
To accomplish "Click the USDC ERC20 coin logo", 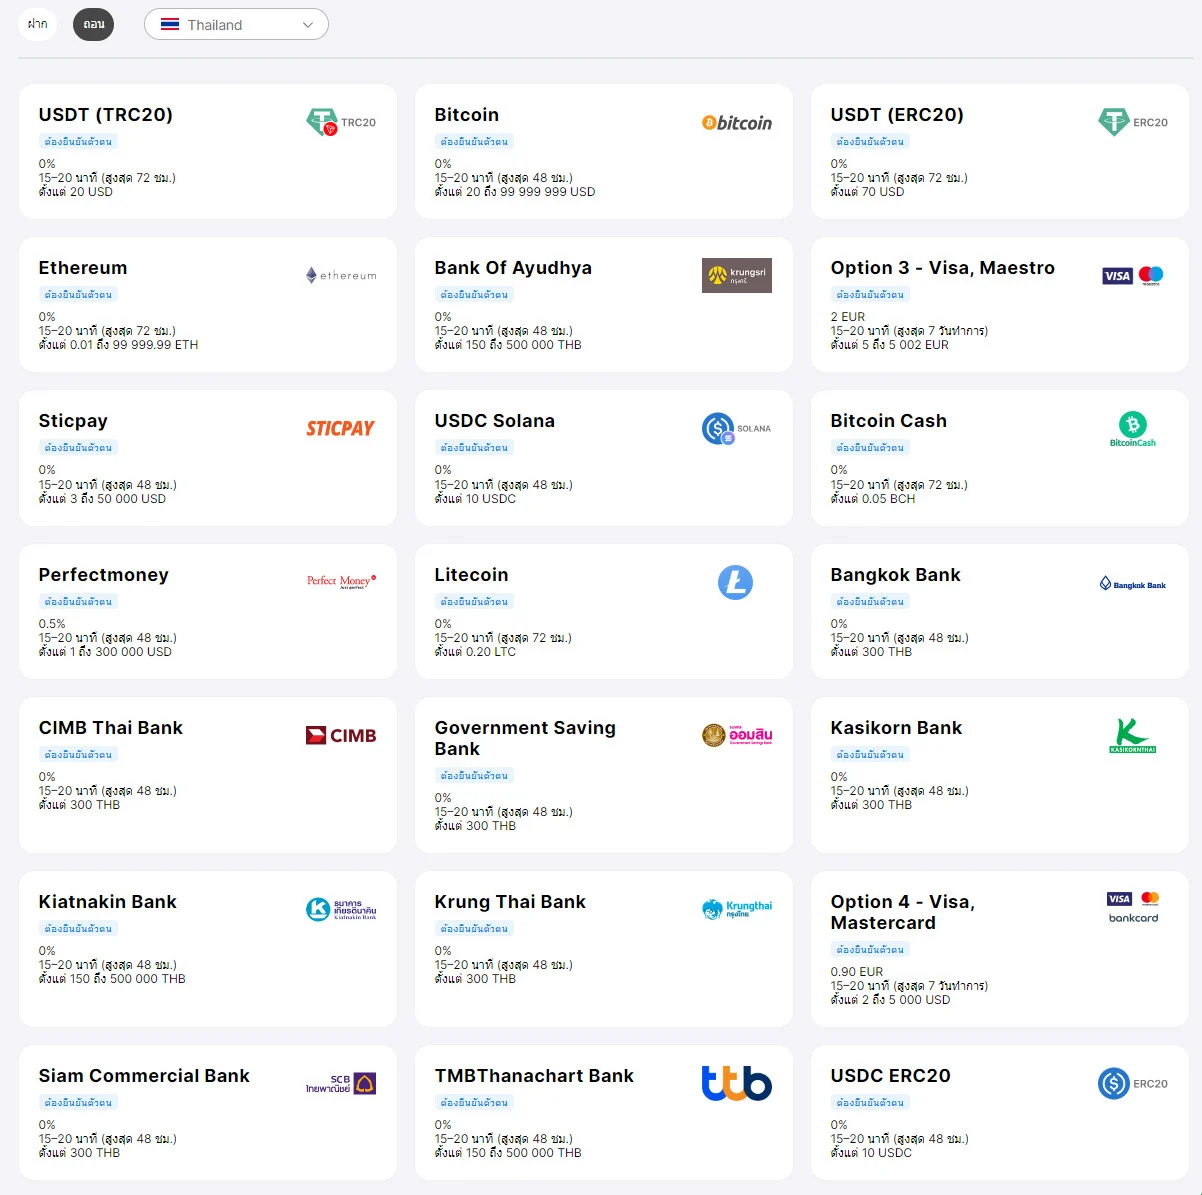I will pos(1133,1083).
